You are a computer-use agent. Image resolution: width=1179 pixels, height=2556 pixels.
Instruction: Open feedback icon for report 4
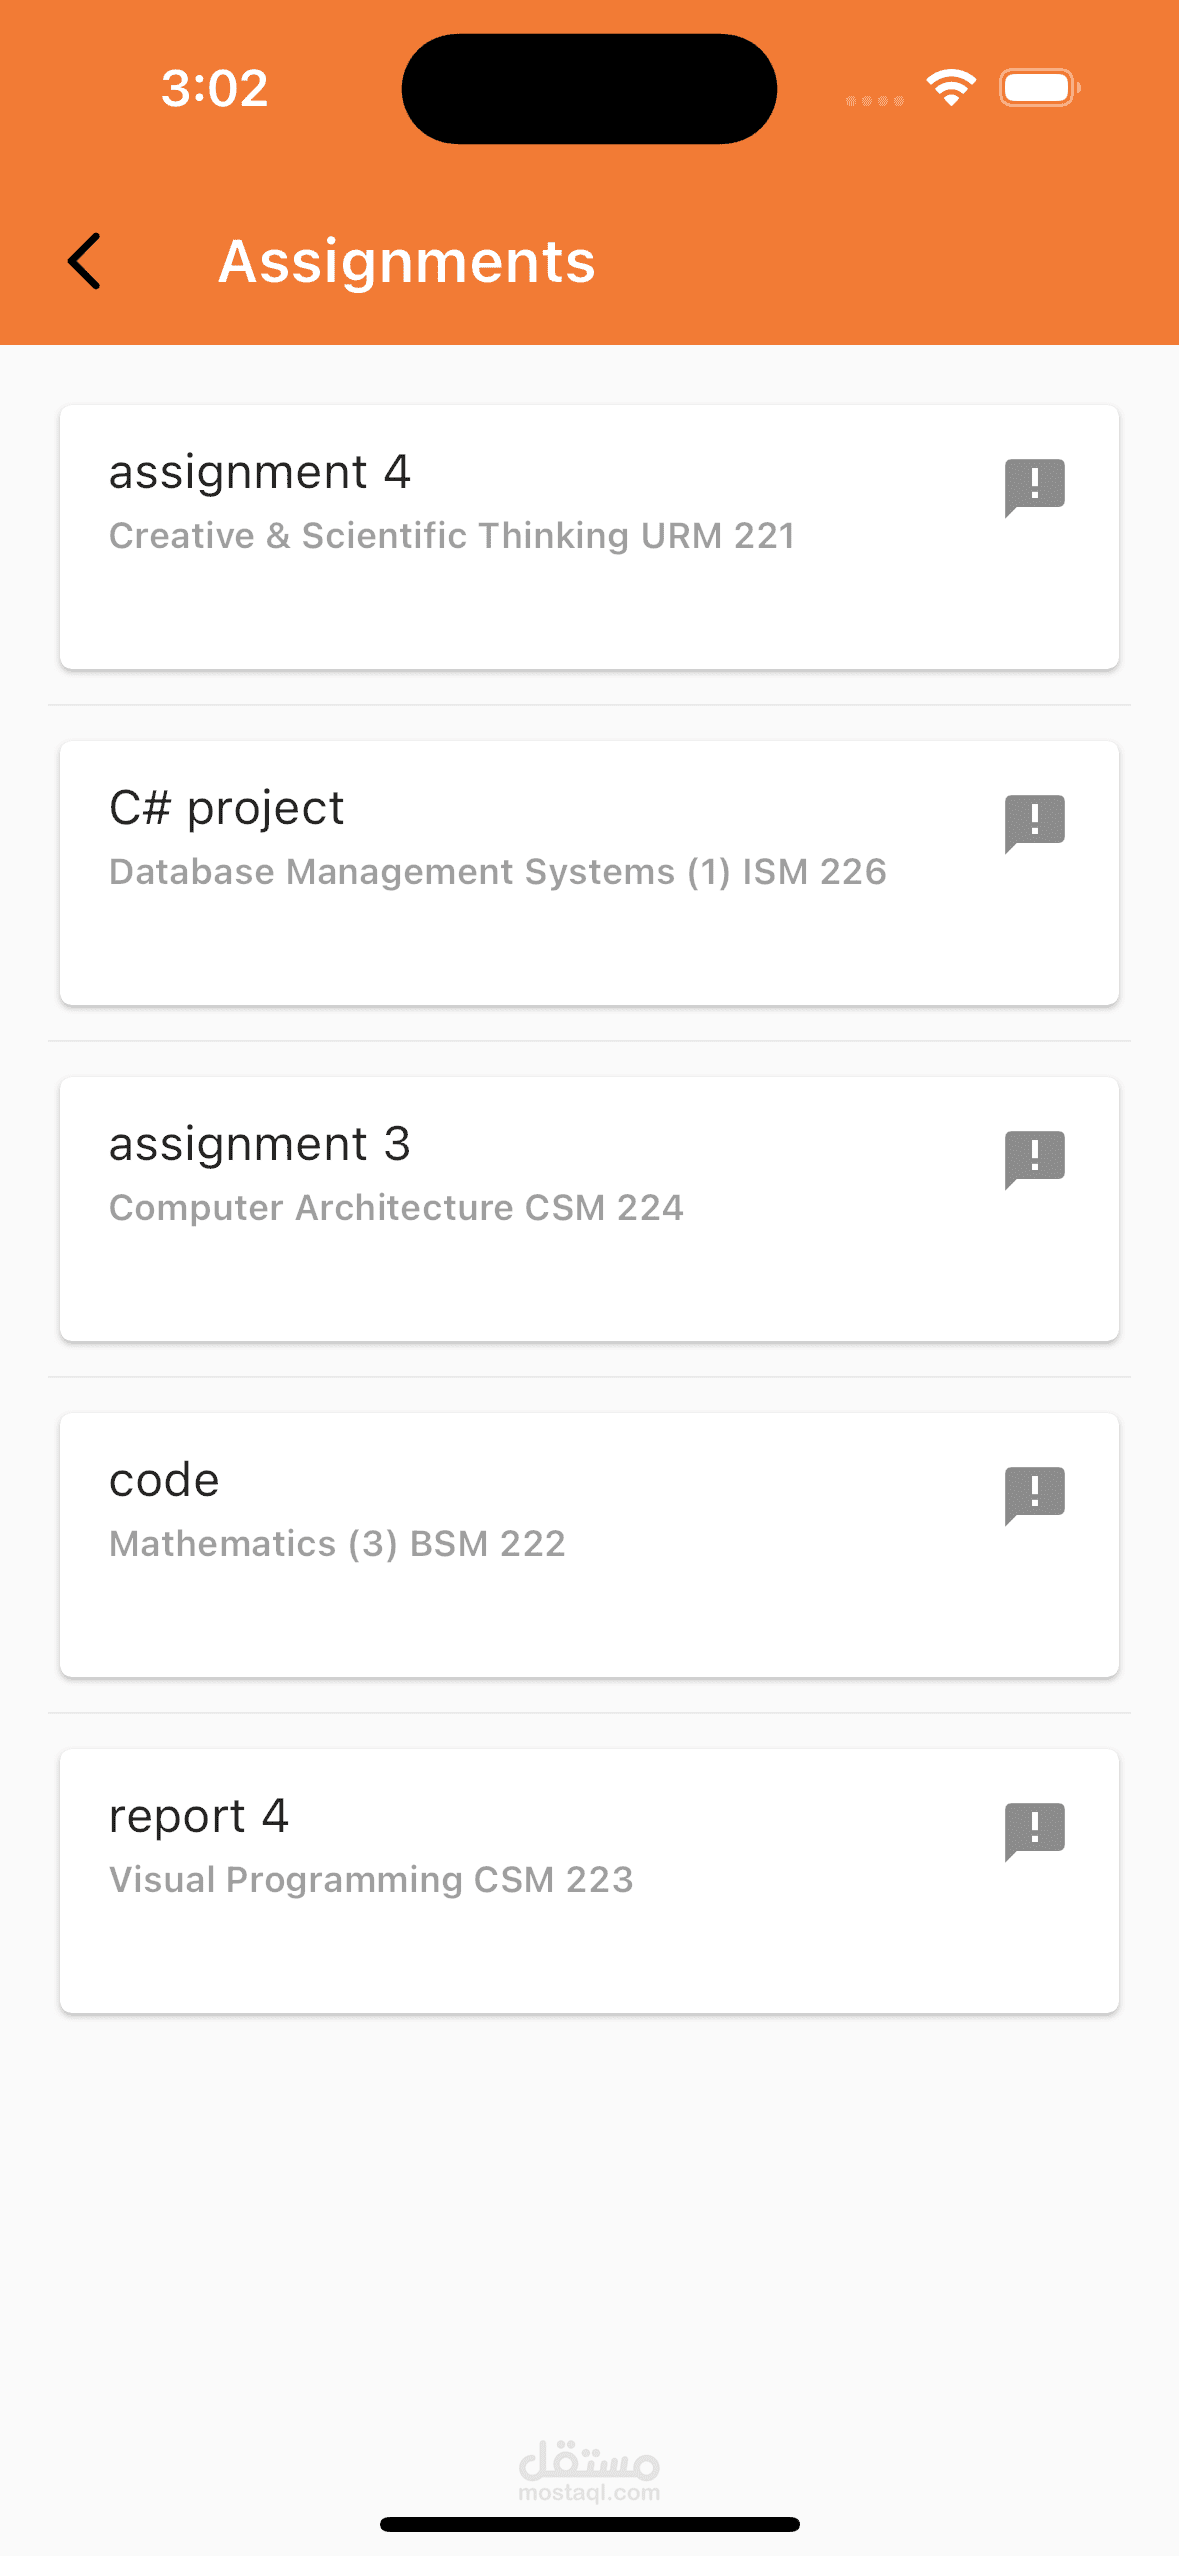click(x=1034, y=1832)
